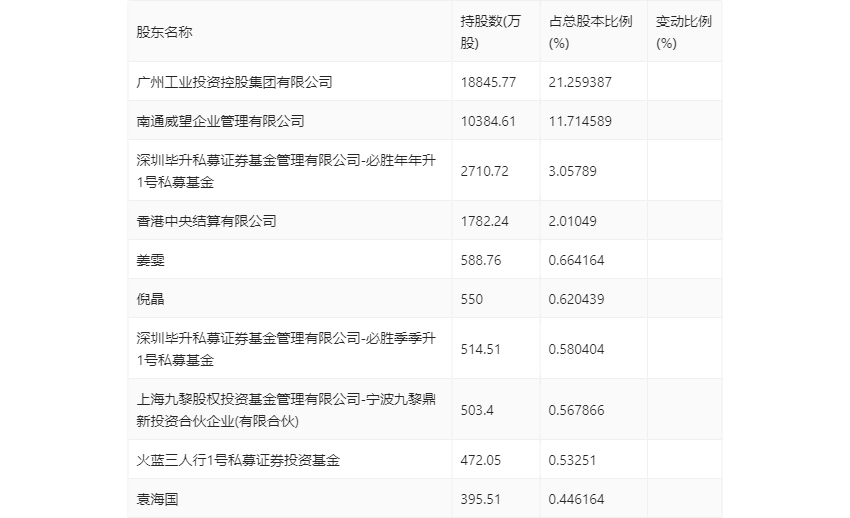
Task: Select the 11.714589 percentage value
Action: 580,121
